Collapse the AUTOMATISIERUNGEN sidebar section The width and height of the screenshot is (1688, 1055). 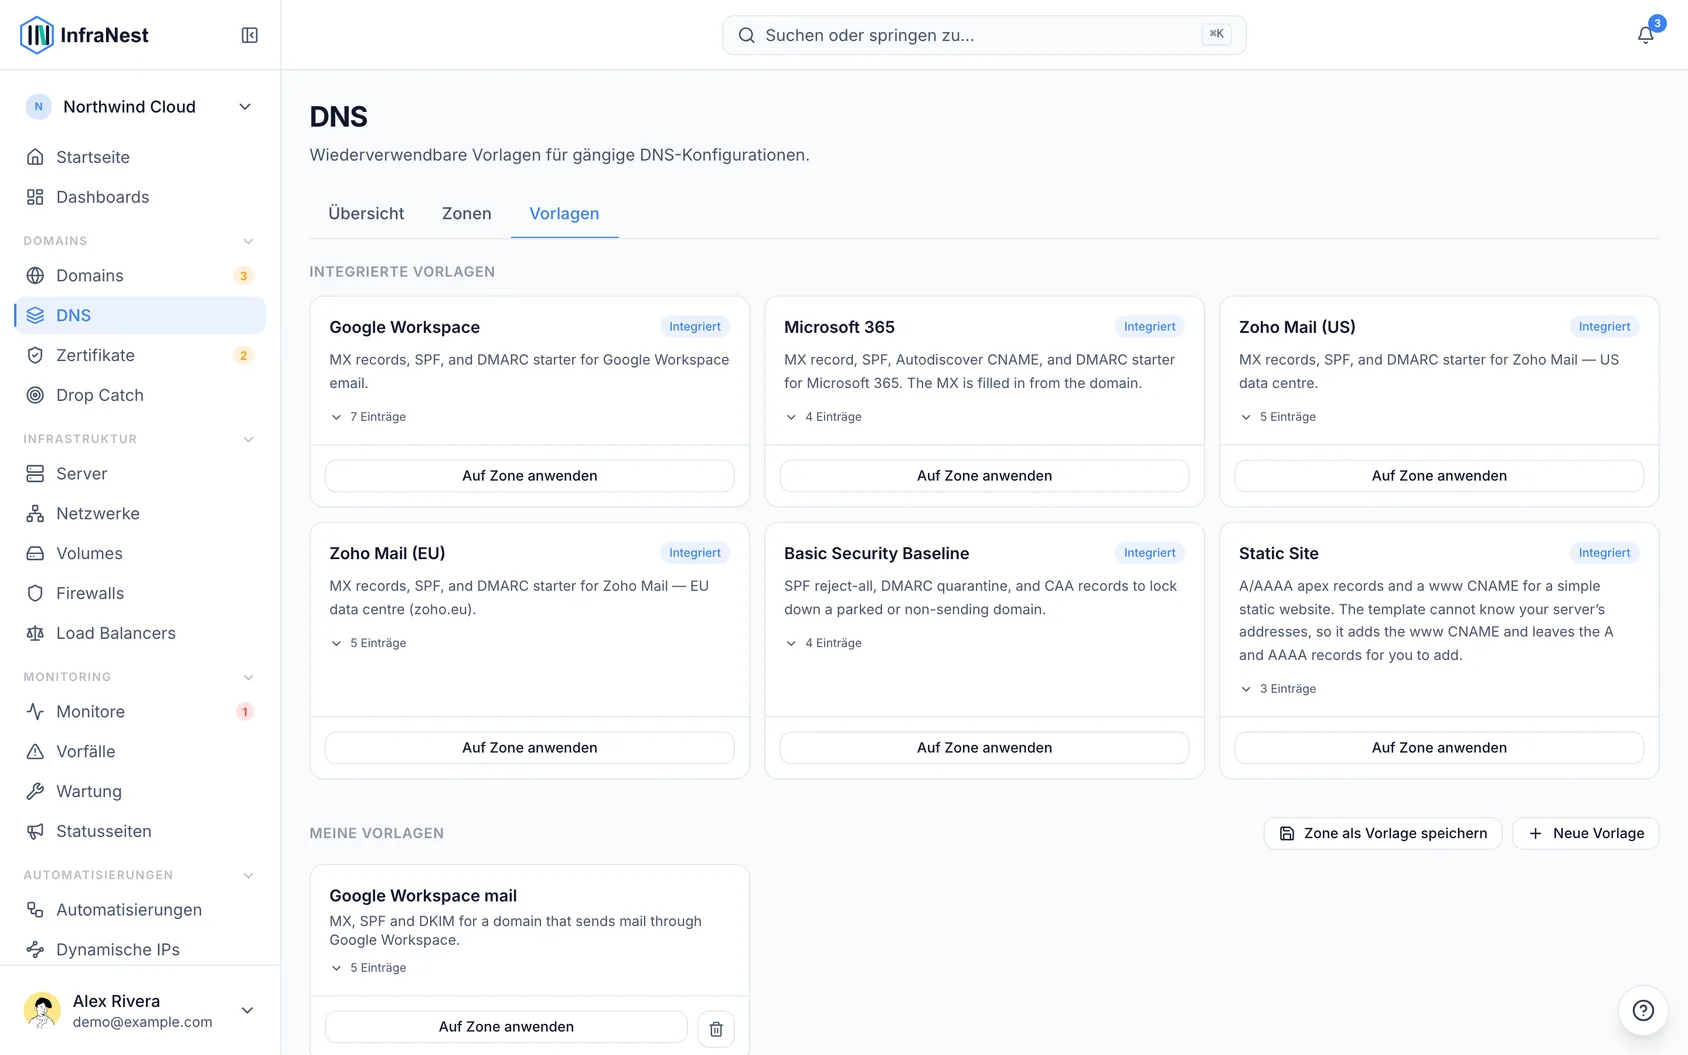pyautogui.click(x=249, y=875)
